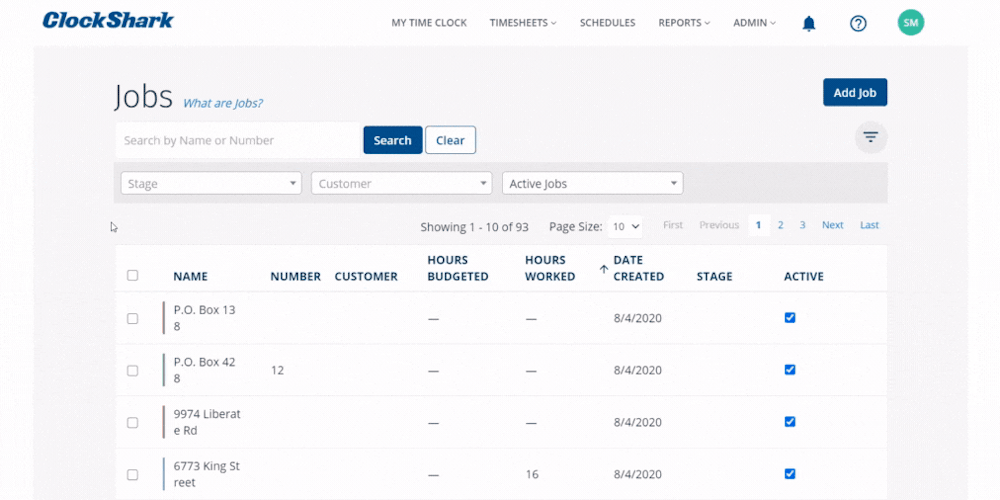Select the 9974 Liberate Rd row checkbox
The width and height of the screenshot is (1000, 500).
tap(132, 422)
